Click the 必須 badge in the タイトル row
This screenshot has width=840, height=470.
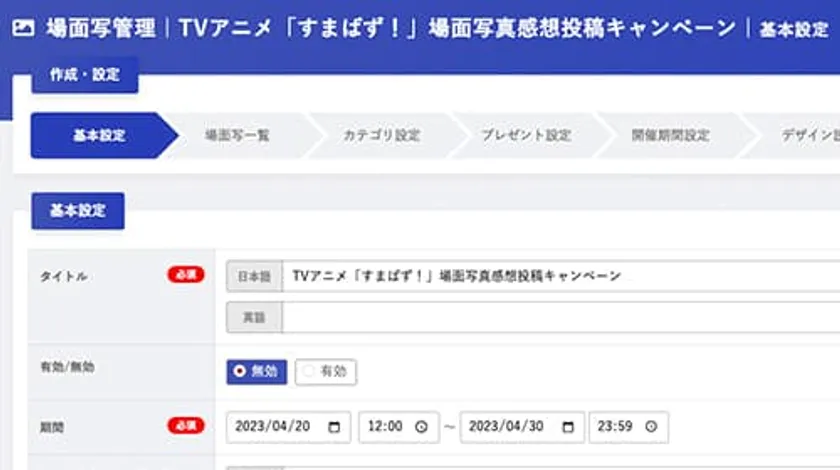[186, 275]
